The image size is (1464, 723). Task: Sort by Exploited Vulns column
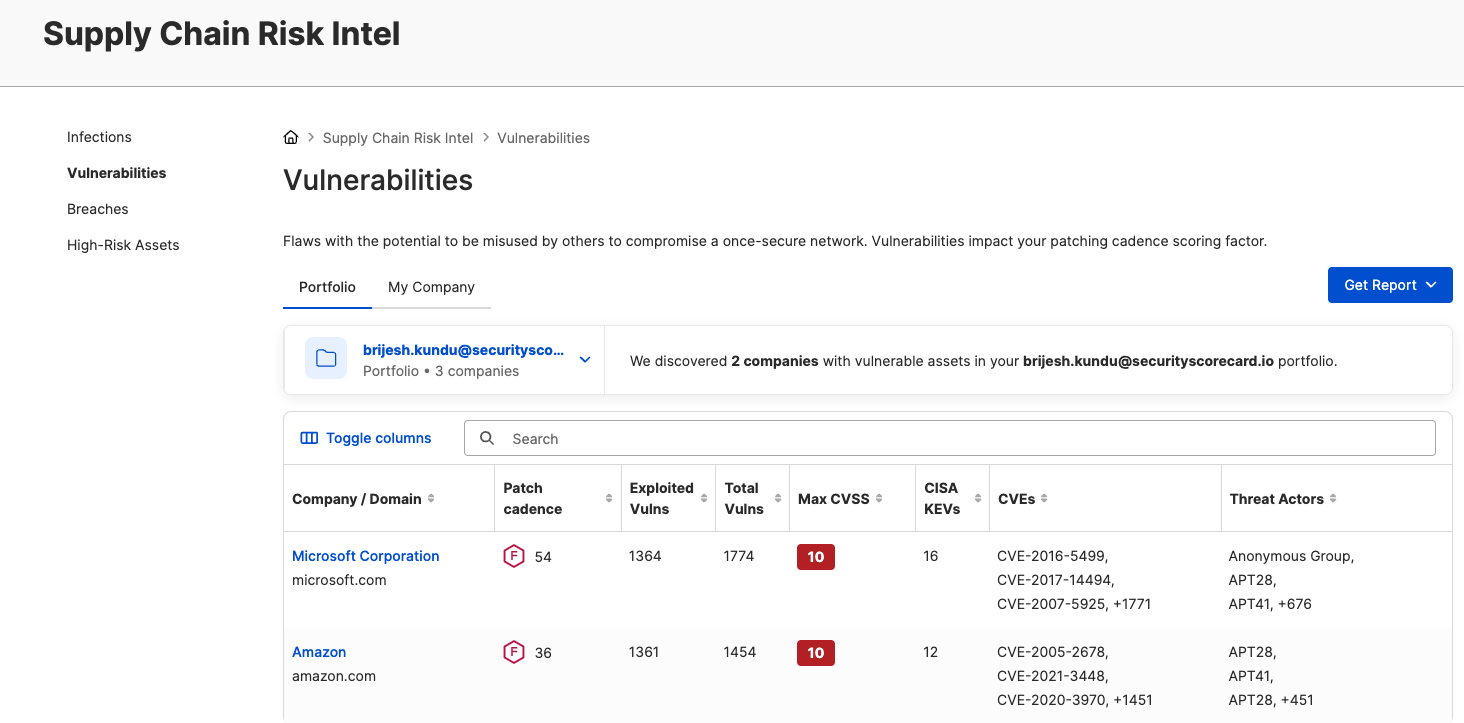tap(704, 499)
